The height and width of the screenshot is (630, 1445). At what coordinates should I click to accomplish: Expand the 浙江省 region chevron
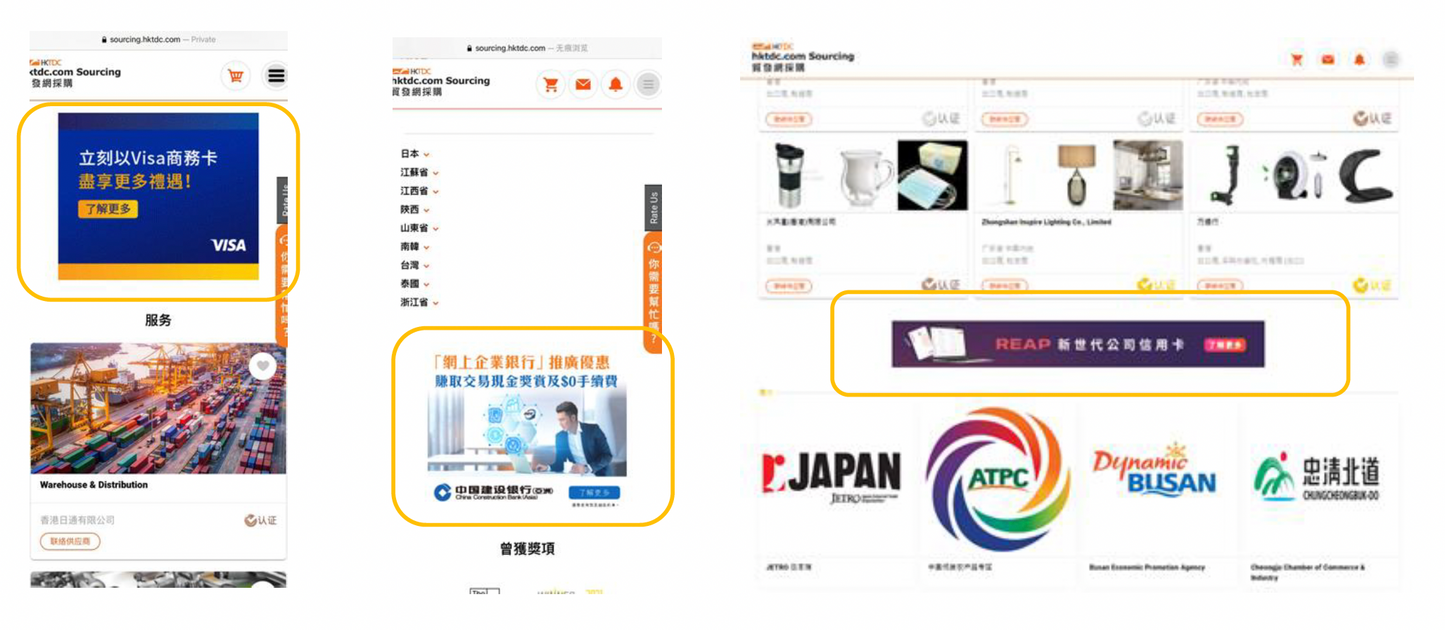[x=436, y=303]
